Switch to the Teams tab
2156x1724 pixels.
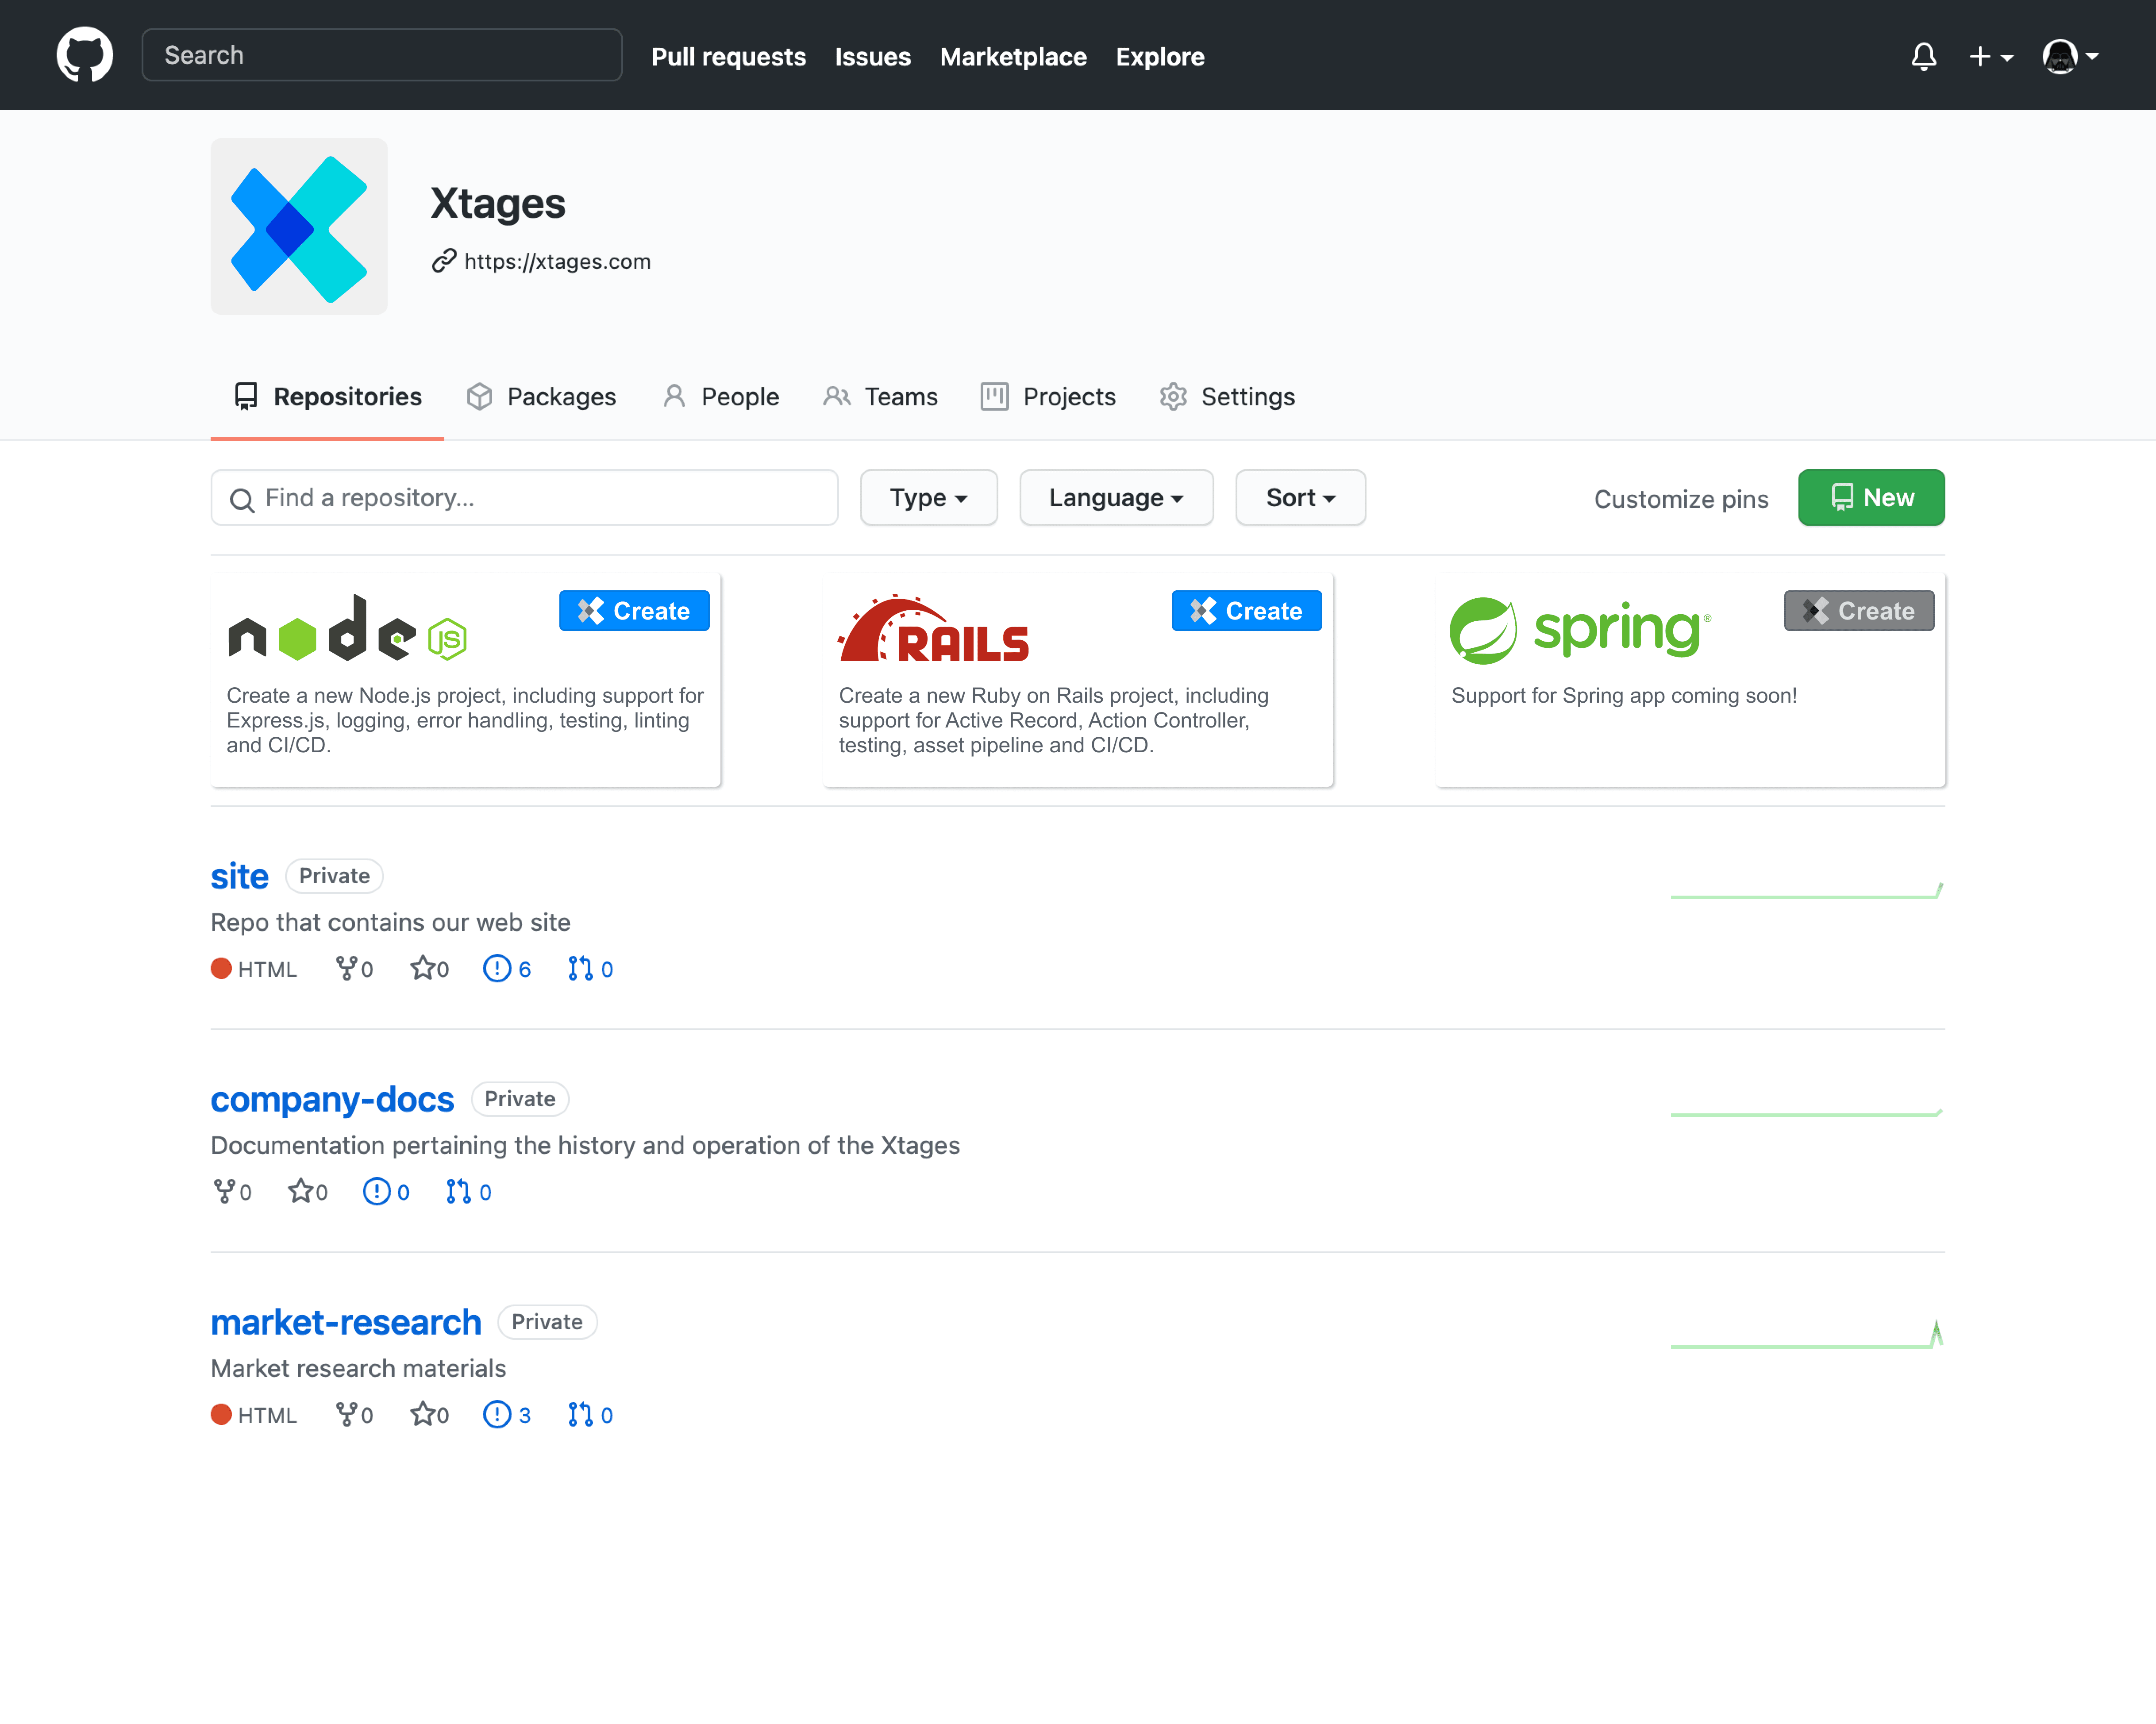(x=880, y=397)
